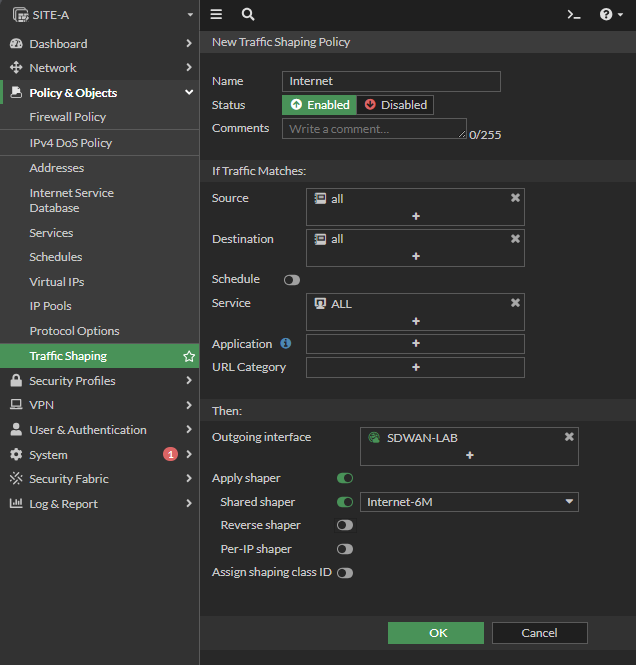Click the Traffic Shaping favorite star
The height and width of the screenshot is (665, 636).
click(x=188, y=356)
